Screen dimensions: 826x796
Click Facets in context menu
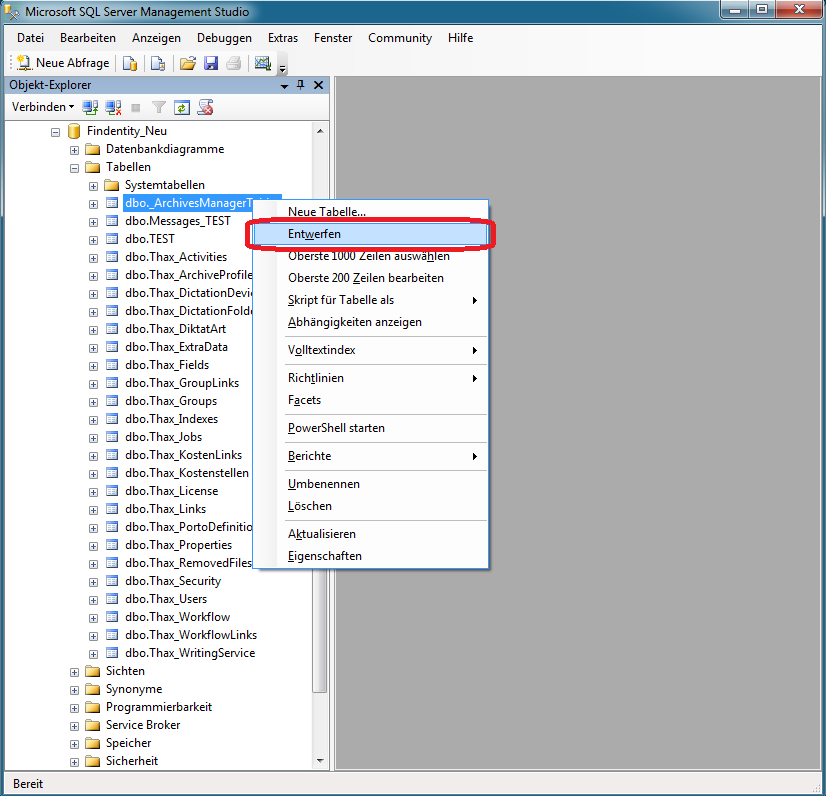[x=371, y=400]
